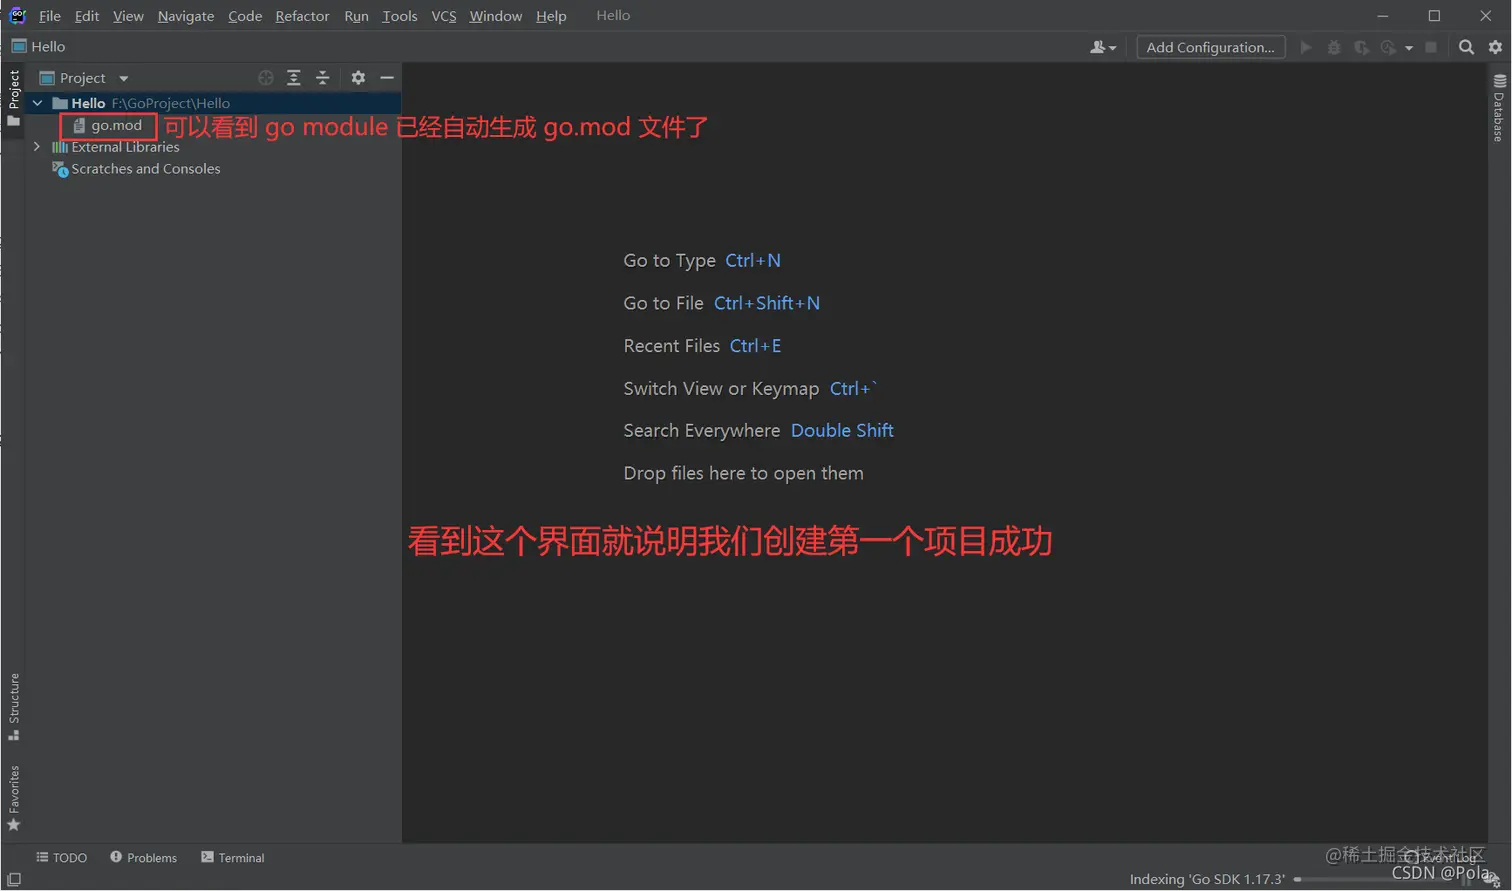This screenshot has height=891, width=1512.
Task: Click the Select Opened File crosshair icon
Action: pyautogui.click(x=266, y=77)
